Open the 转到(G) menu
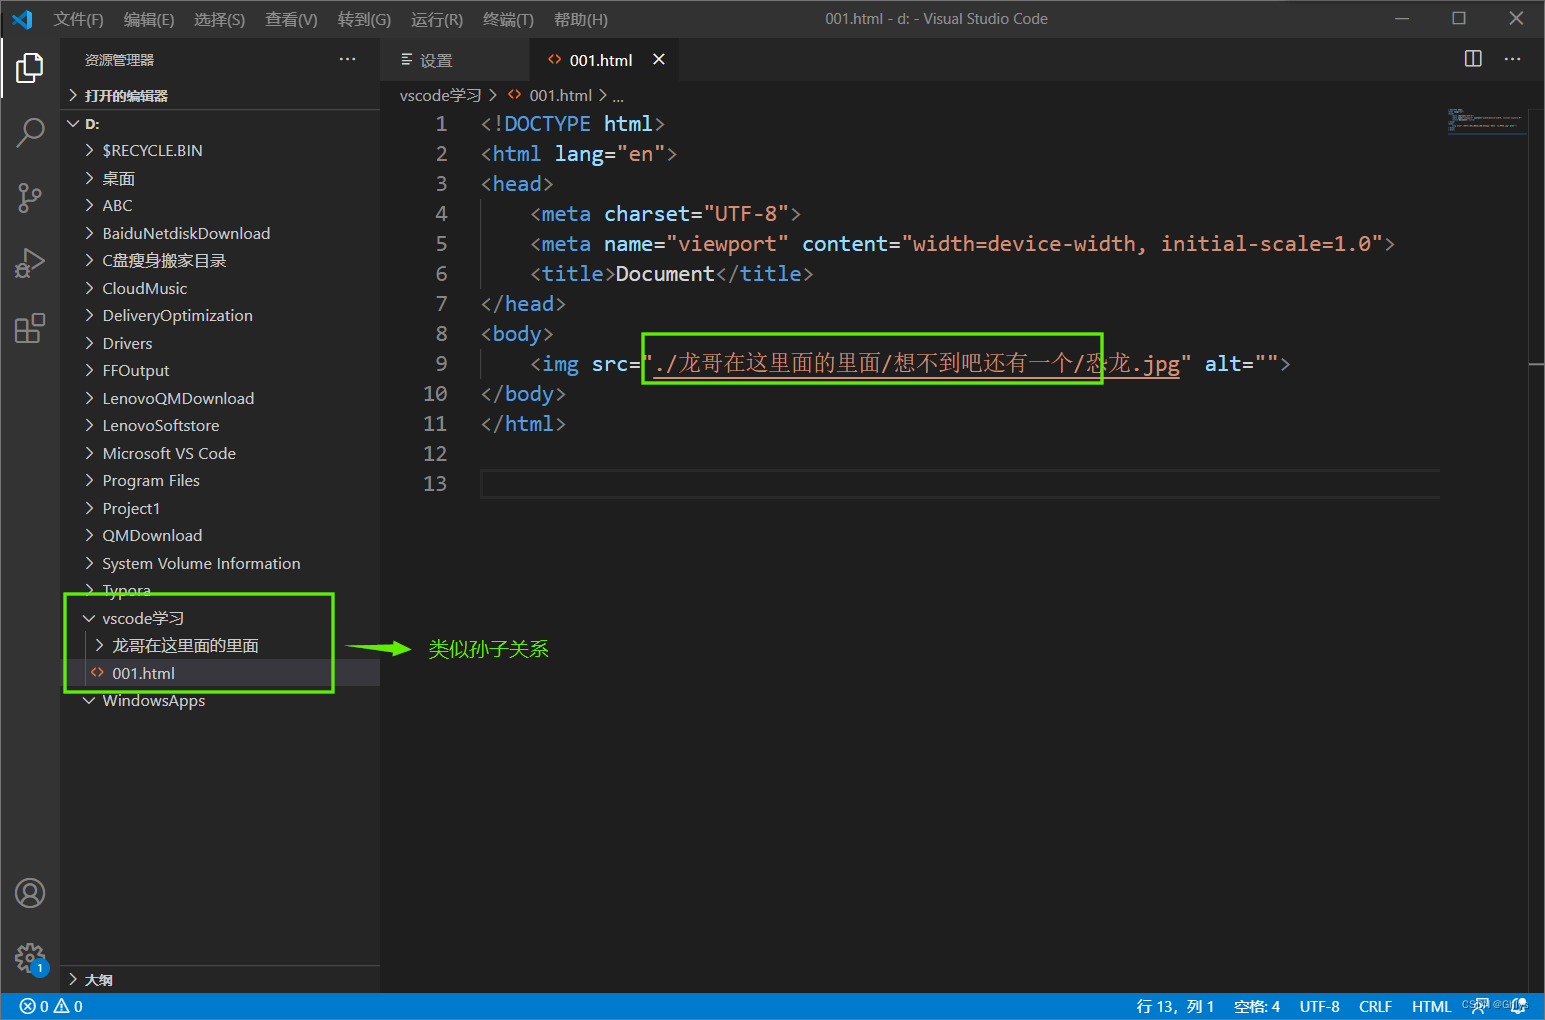 pos(364,19)
